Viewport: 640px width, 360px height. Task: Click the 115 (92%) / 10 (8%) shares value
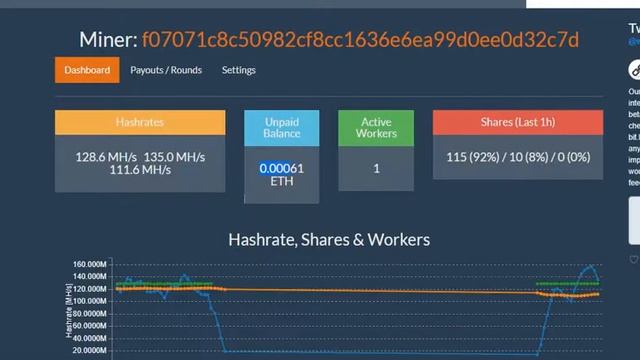tap(518, 157)
